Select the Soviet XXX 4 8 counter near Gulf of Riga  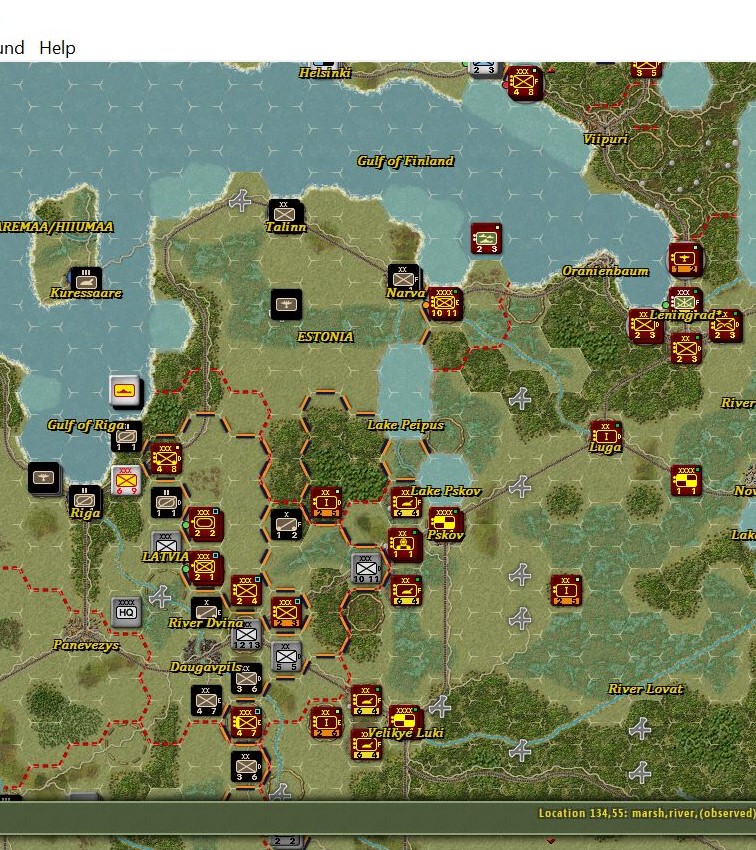point(166,459)
